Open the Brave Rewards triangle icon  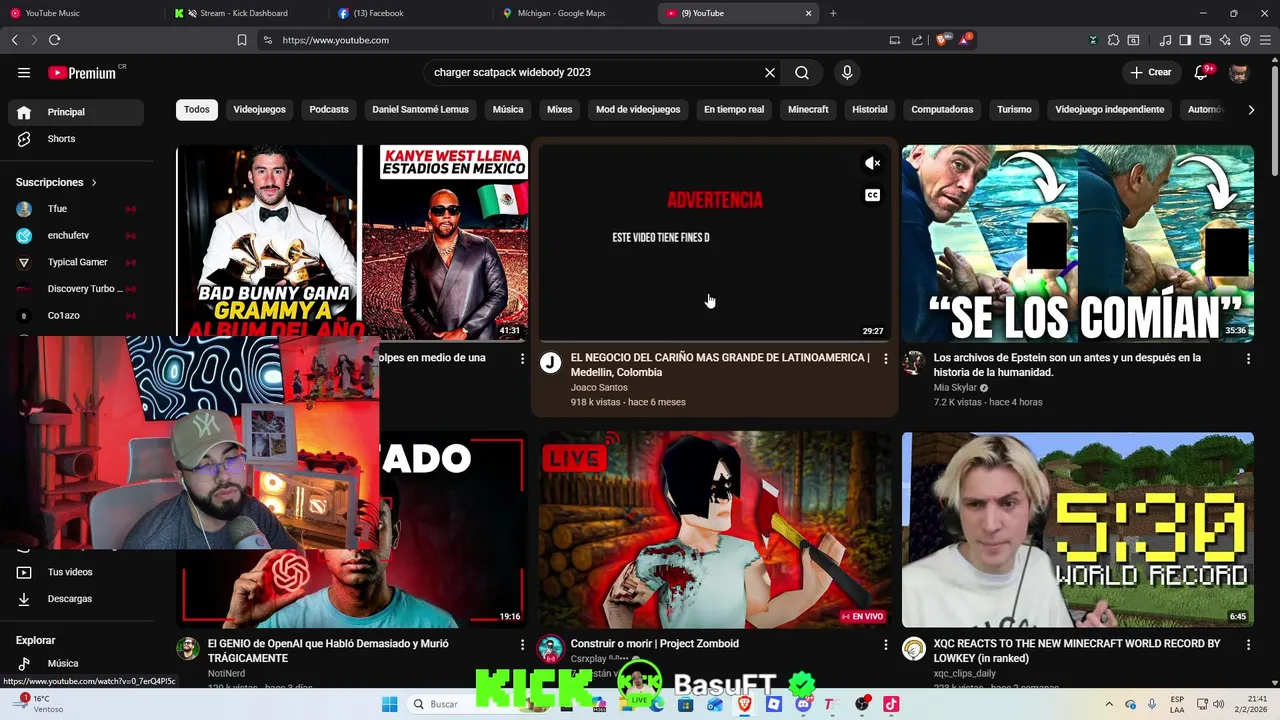[x=964, y=40]
